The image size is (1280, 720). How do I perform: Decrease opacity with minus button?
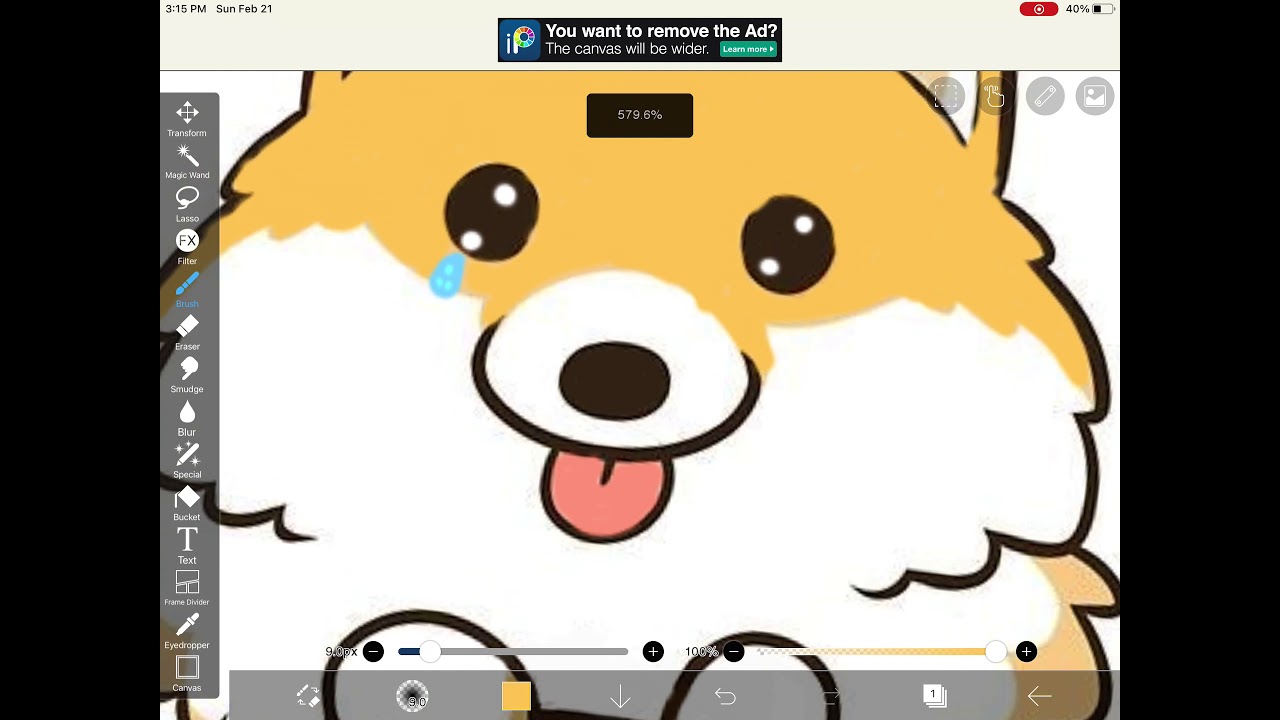[734, 652]
